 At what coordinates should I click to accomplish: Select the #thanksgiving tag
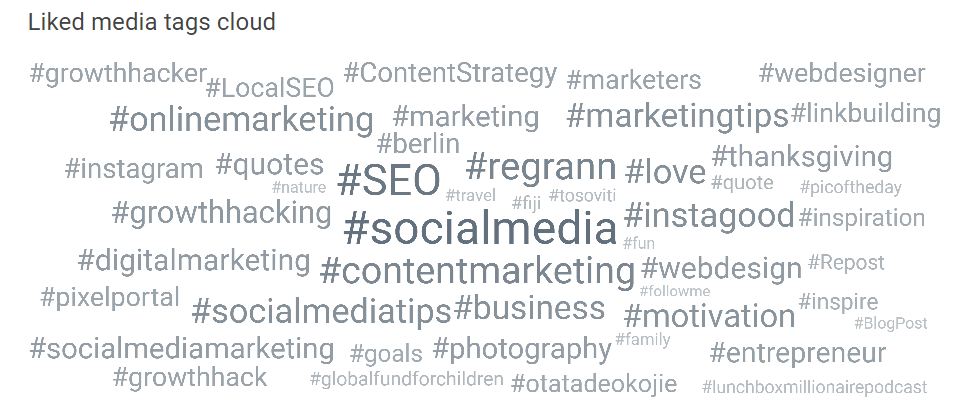pyautogui.click(x=802, y=158)
